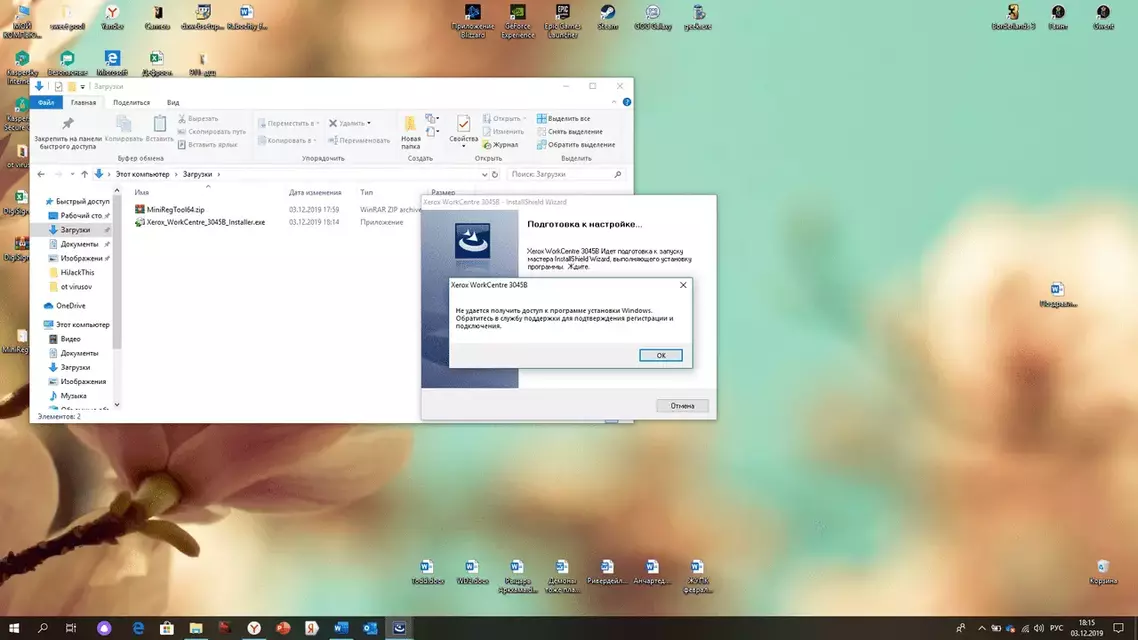Image resolution: width=1138 pixels, height=640 pixels.
Task: Select OneDrive in the navigation pane
Action: pos(65,306)
